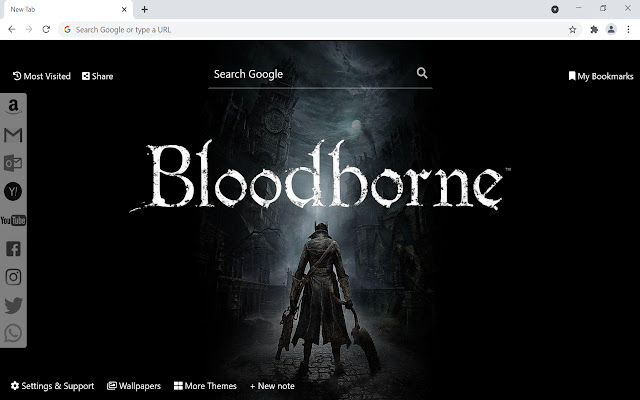Click the Share button

(98, 76)
